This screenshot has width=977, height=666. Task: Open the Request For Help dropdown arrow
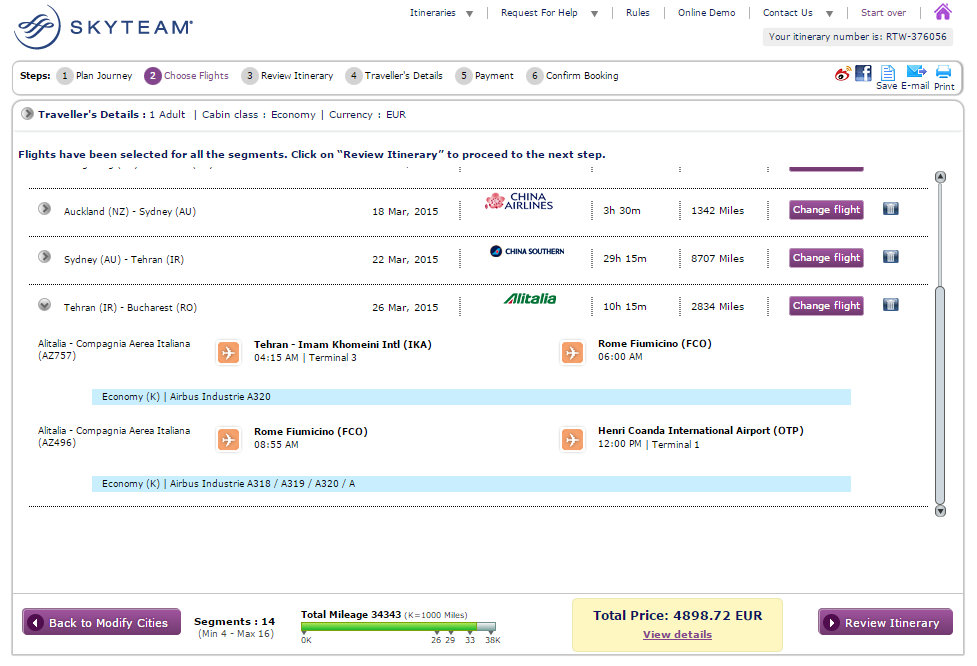coord(594,14)
